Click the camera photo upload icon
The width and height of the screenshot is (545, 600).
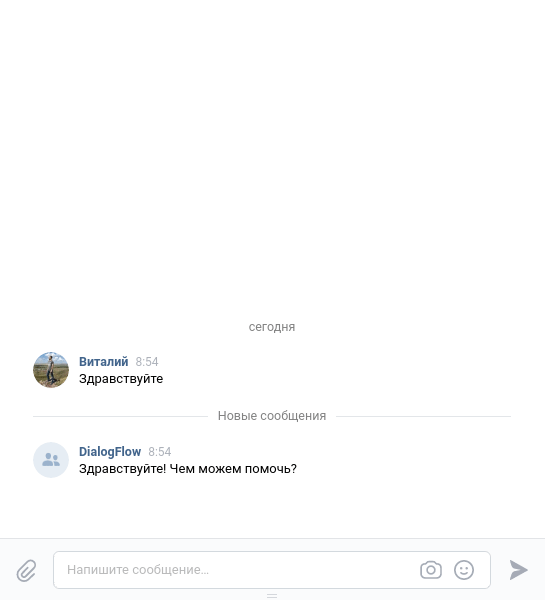tap(431, 570)
